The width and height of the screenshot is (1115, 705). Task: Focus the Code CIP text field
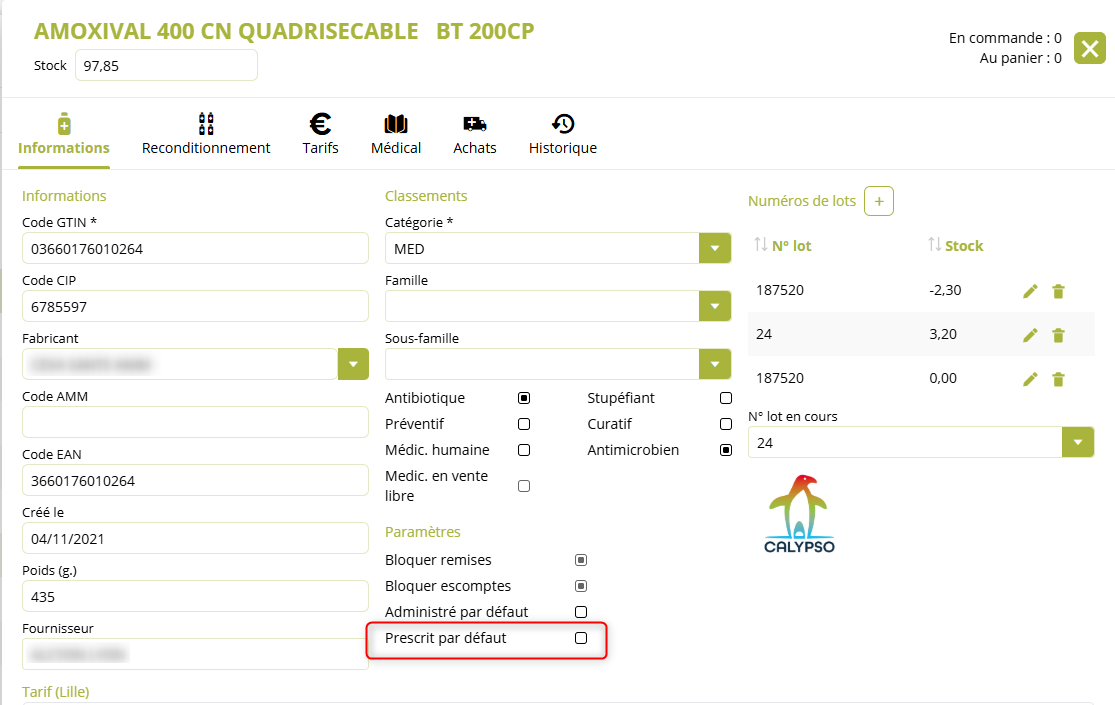[195, 306]
